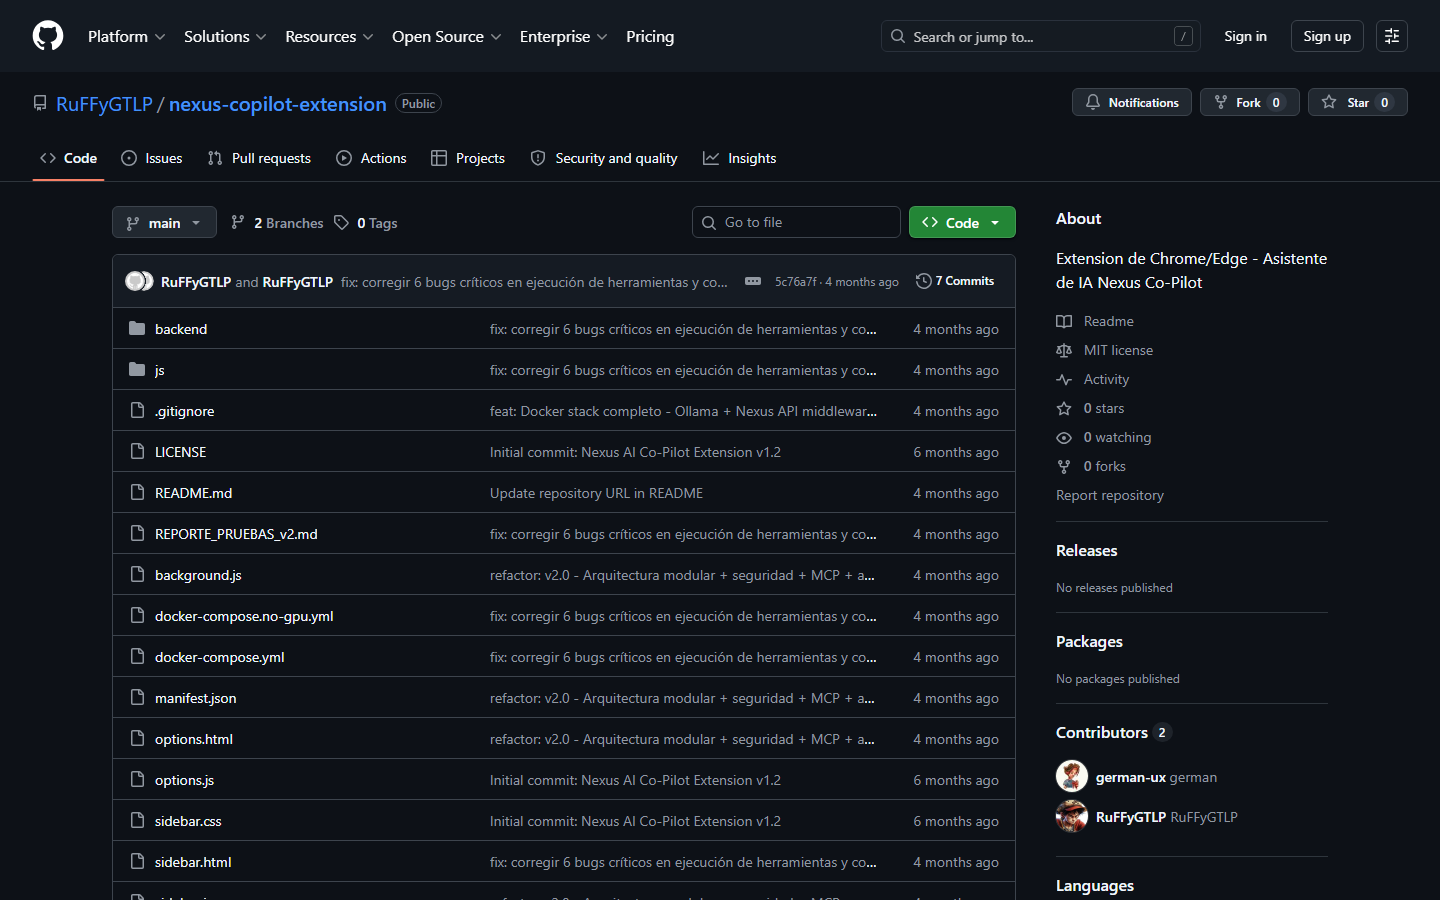This screenshot has height=900, width=1440.
Task: Go to the Pull requests tab
Action: (x=259, y=158)
